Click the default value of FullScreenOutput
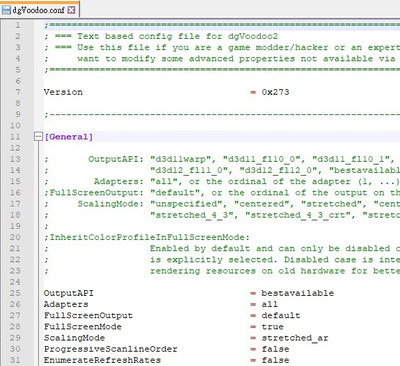 (x=281, y=315)
